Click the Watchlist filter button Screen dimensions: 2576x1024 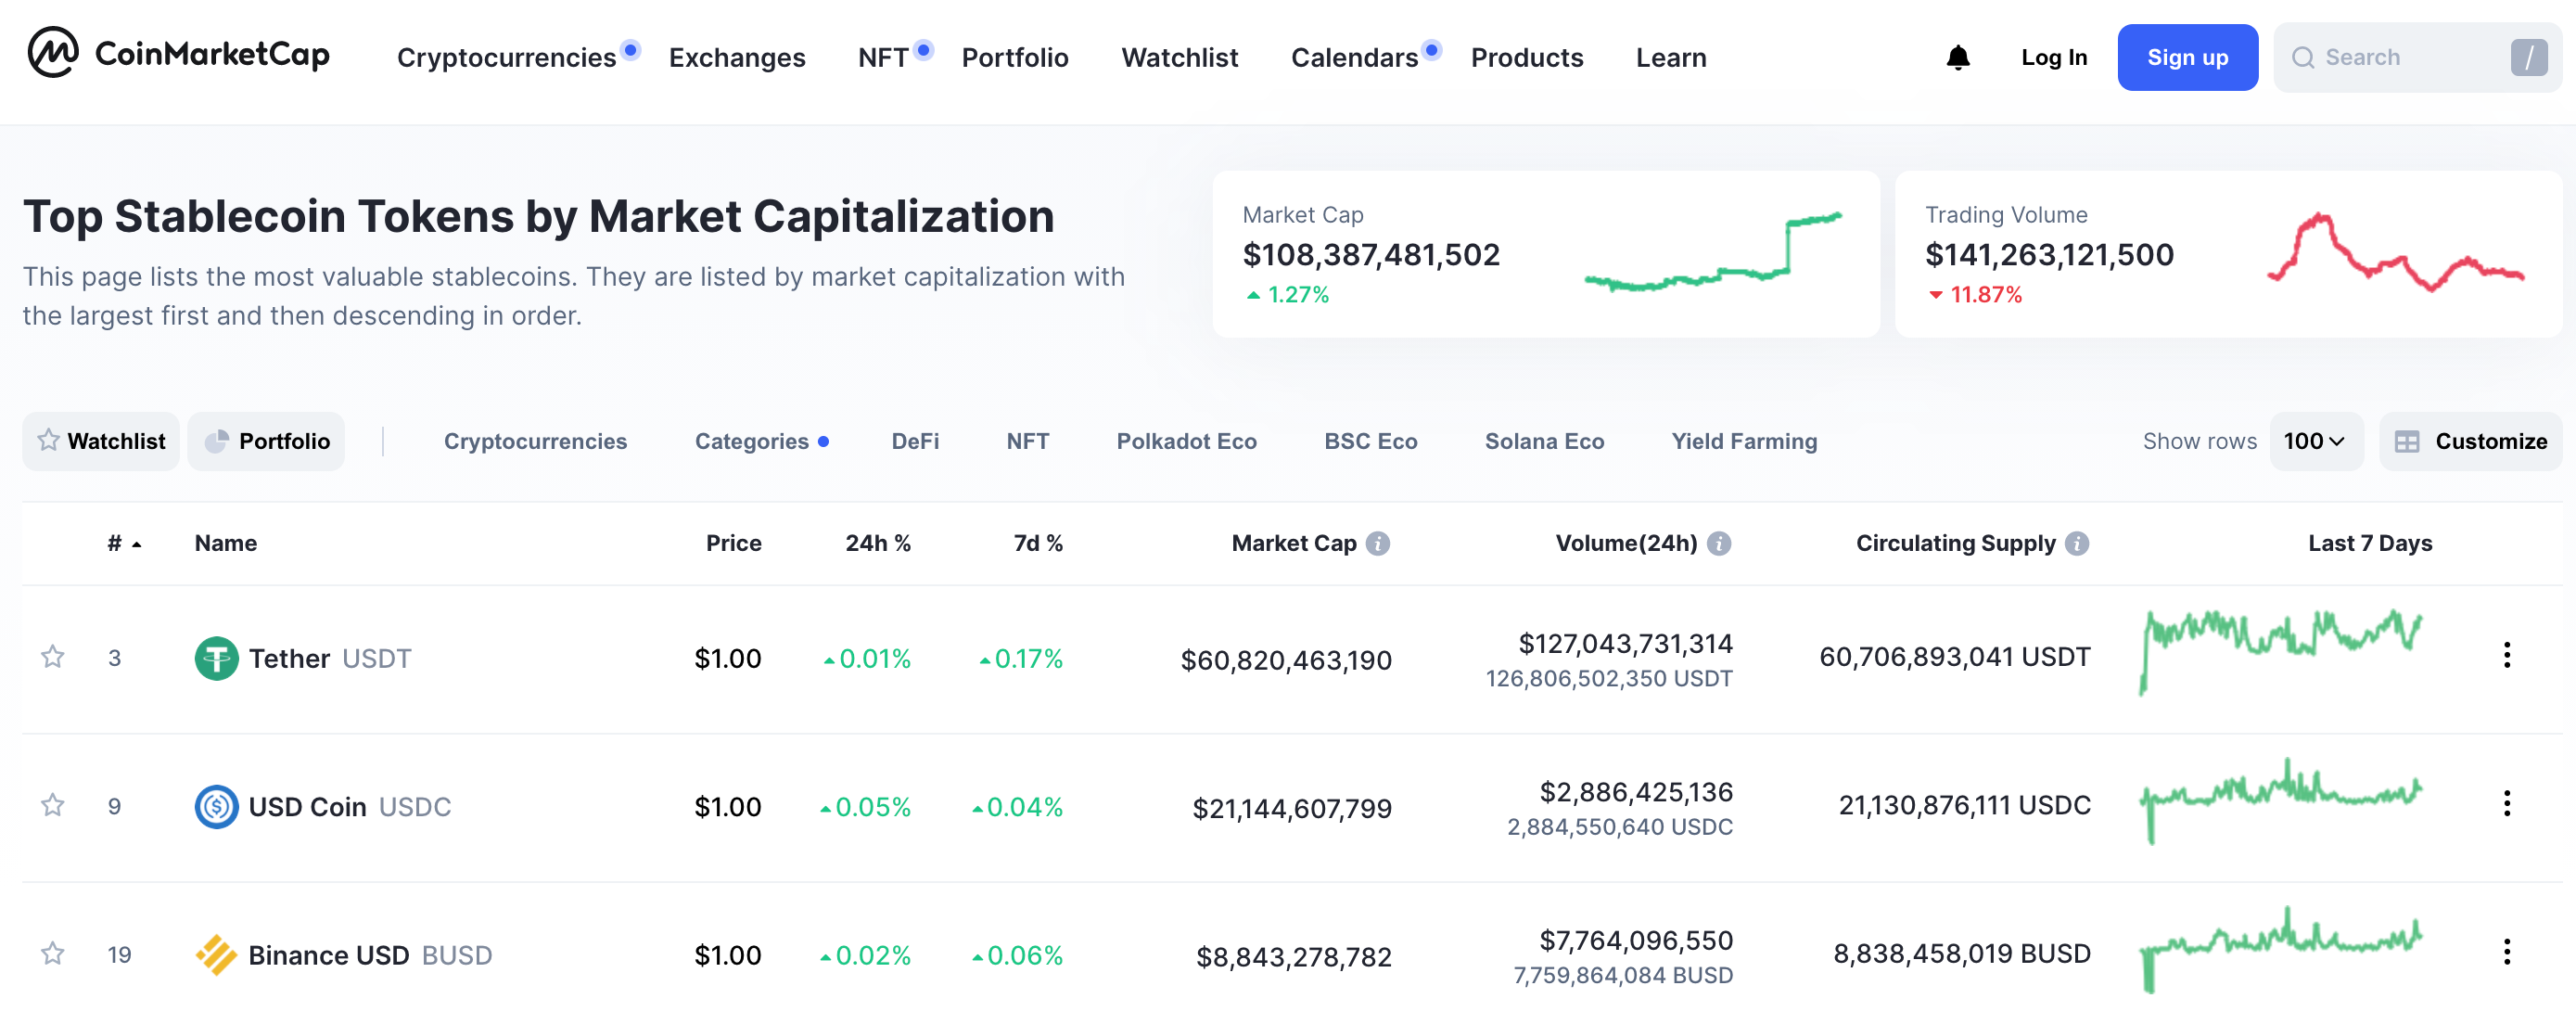101,441
